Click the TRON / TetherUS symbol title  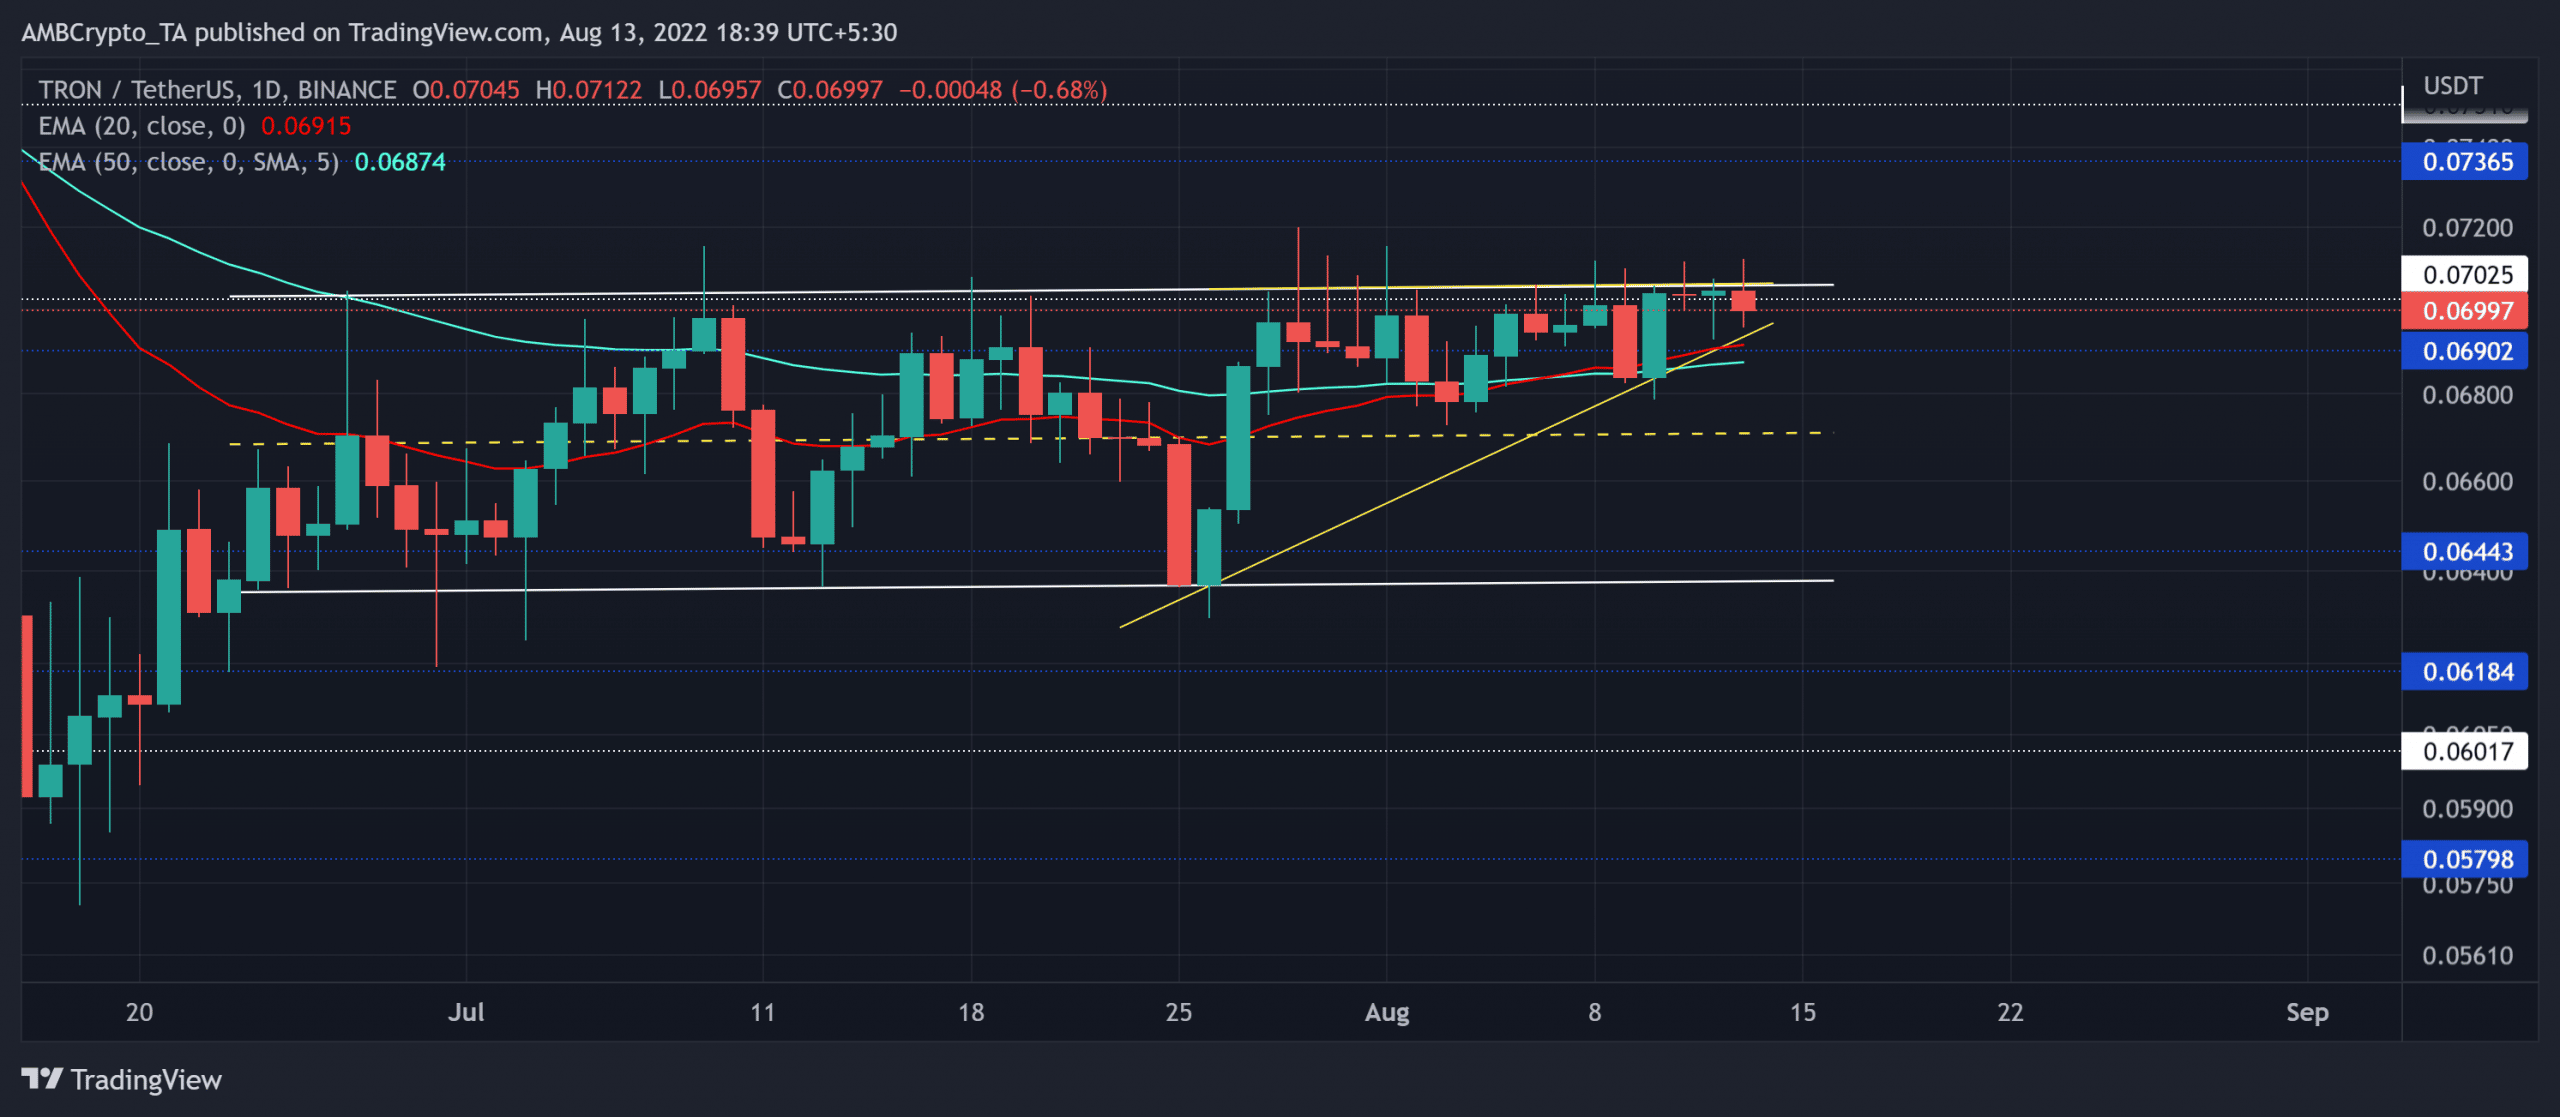pos(217,90)
